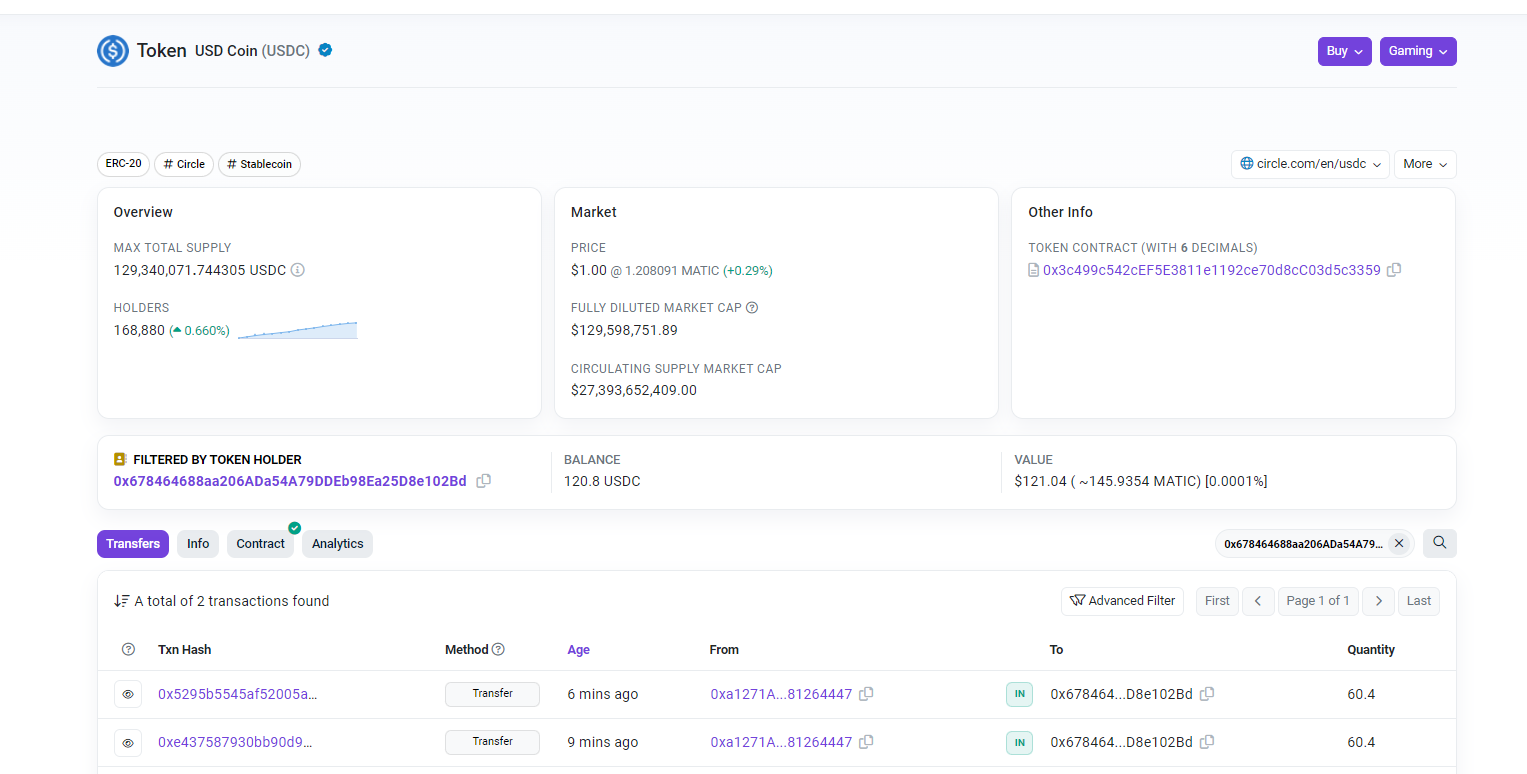This screenshot has width=1527, height=774.
Task: Copy To address in the 9 mins ago row
Action: coord(1207,742)
